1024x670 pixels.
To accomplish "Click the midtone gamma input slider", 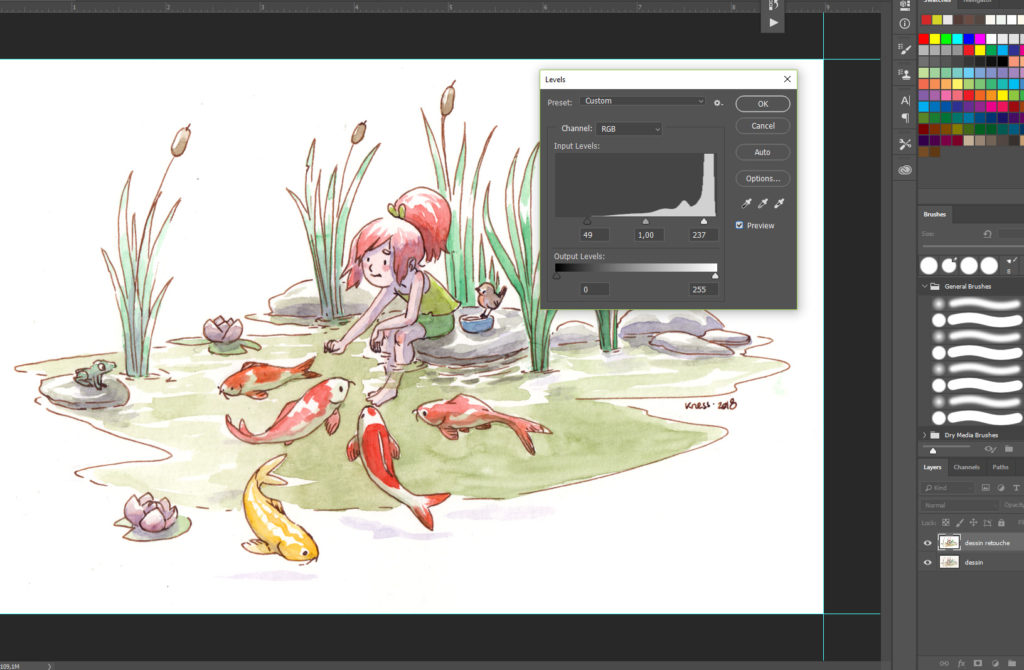I will 645,222.
